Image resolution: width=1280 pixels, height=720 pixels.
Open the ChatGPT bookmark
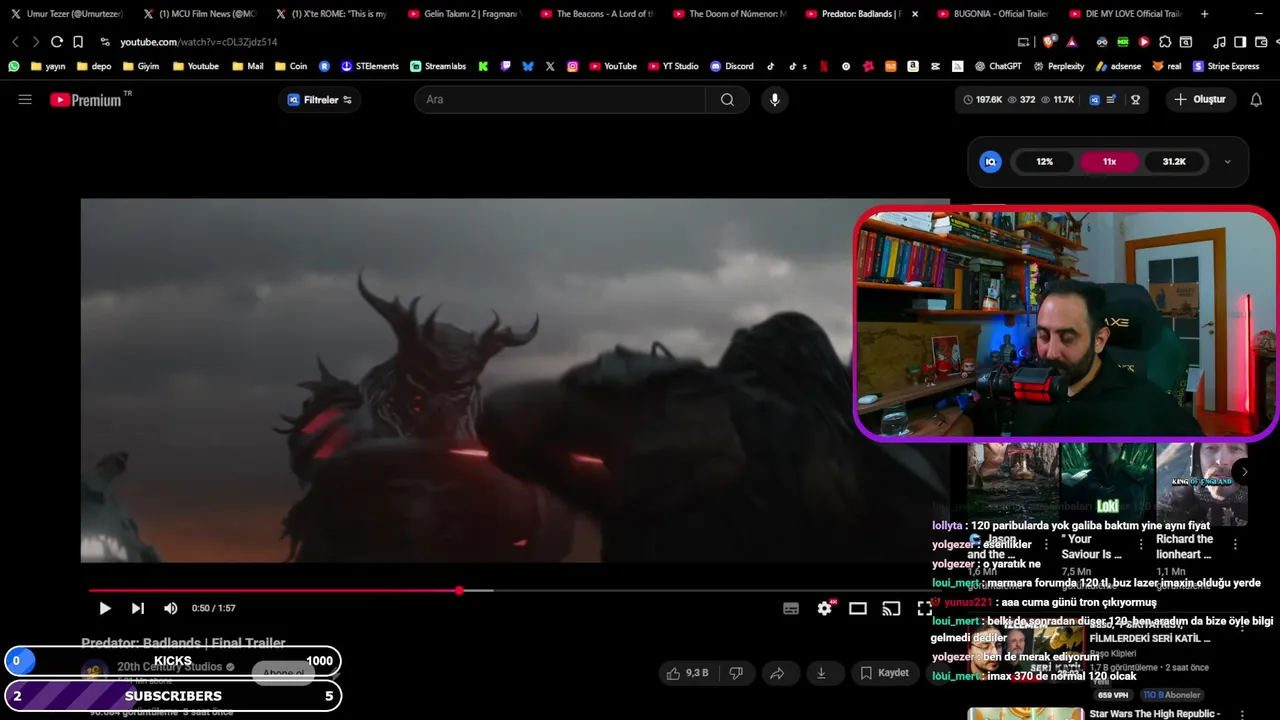(998, 66)
